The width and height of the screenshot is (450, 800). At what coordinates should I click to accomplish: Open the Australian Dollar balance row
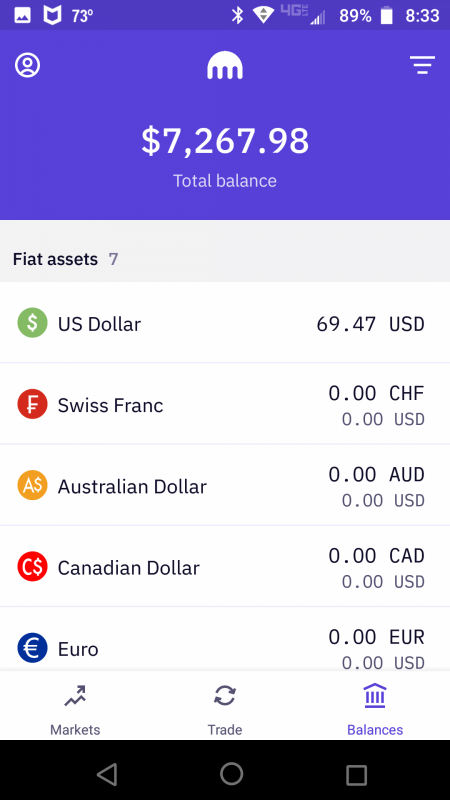[225, 485]
